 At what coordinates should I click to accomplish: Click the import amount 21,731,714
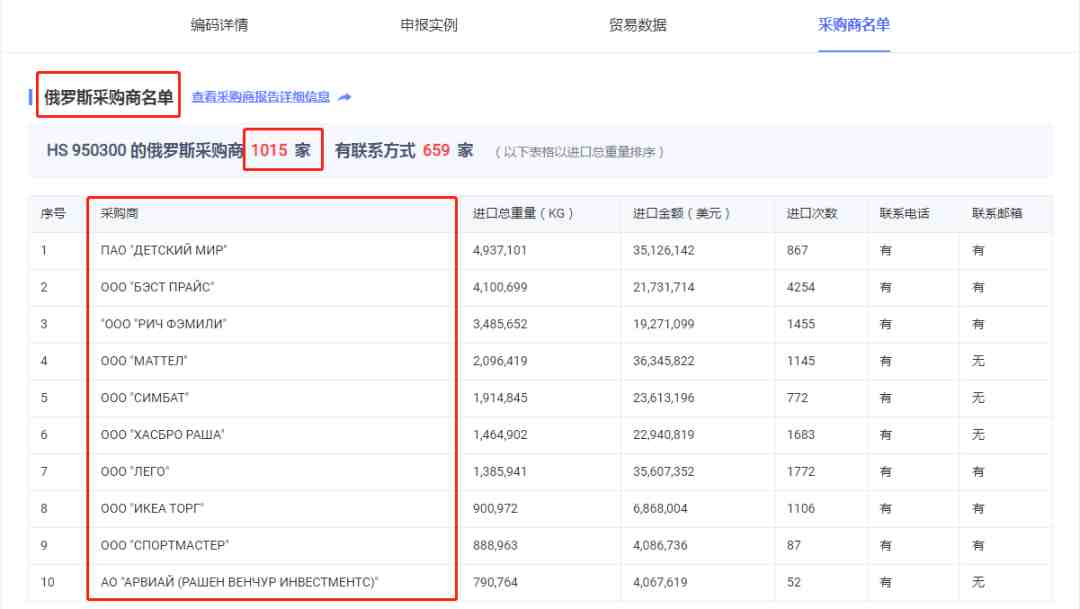[664, 287]
